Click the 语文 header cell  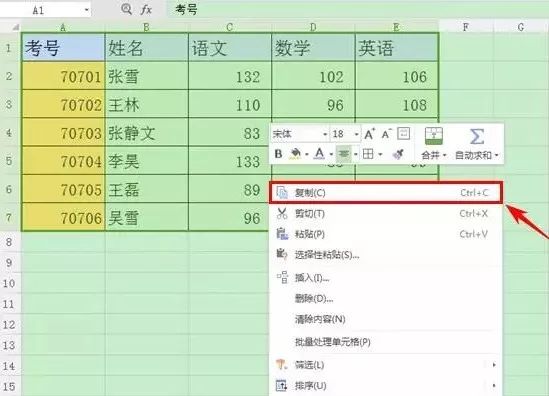point(230,48)
